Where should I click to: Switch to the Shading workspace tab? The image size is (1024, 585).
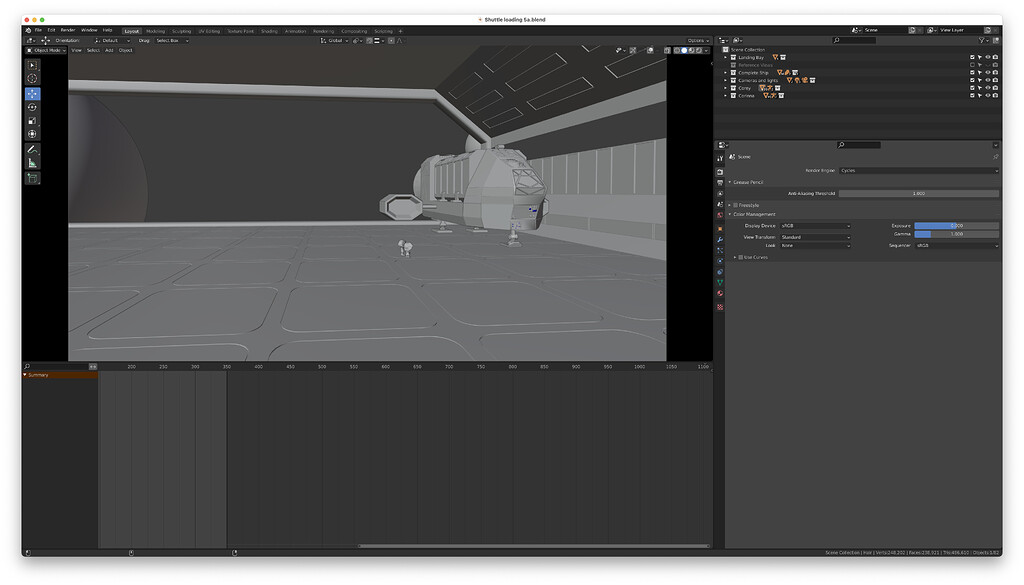269,31
